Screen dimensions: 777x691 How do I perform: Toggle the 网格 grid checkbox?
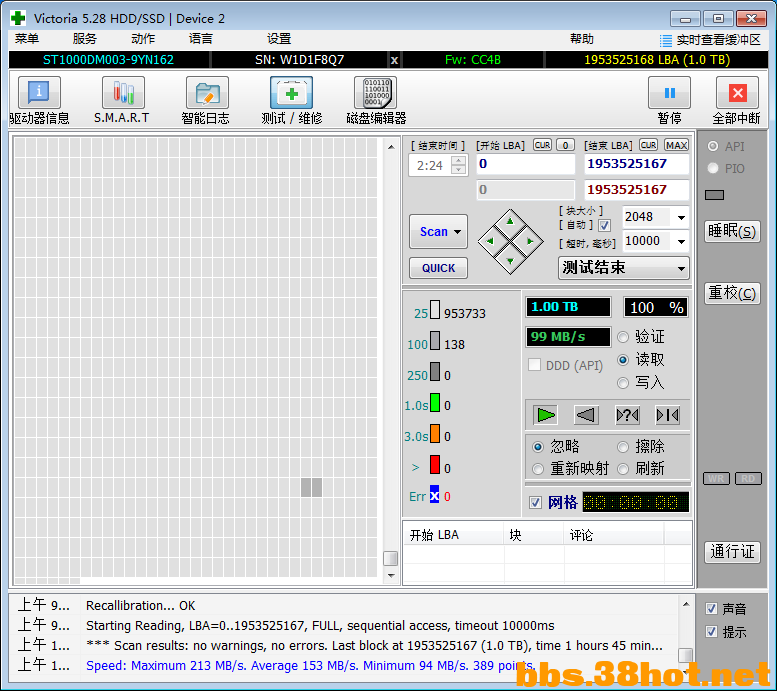tap(535, 503)
